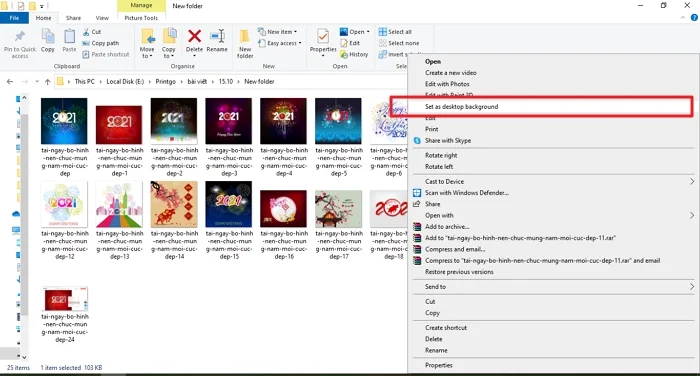Select thumbnail cuc-dep-1 red 2021 image
700x376 pixels.
[119, 125]
